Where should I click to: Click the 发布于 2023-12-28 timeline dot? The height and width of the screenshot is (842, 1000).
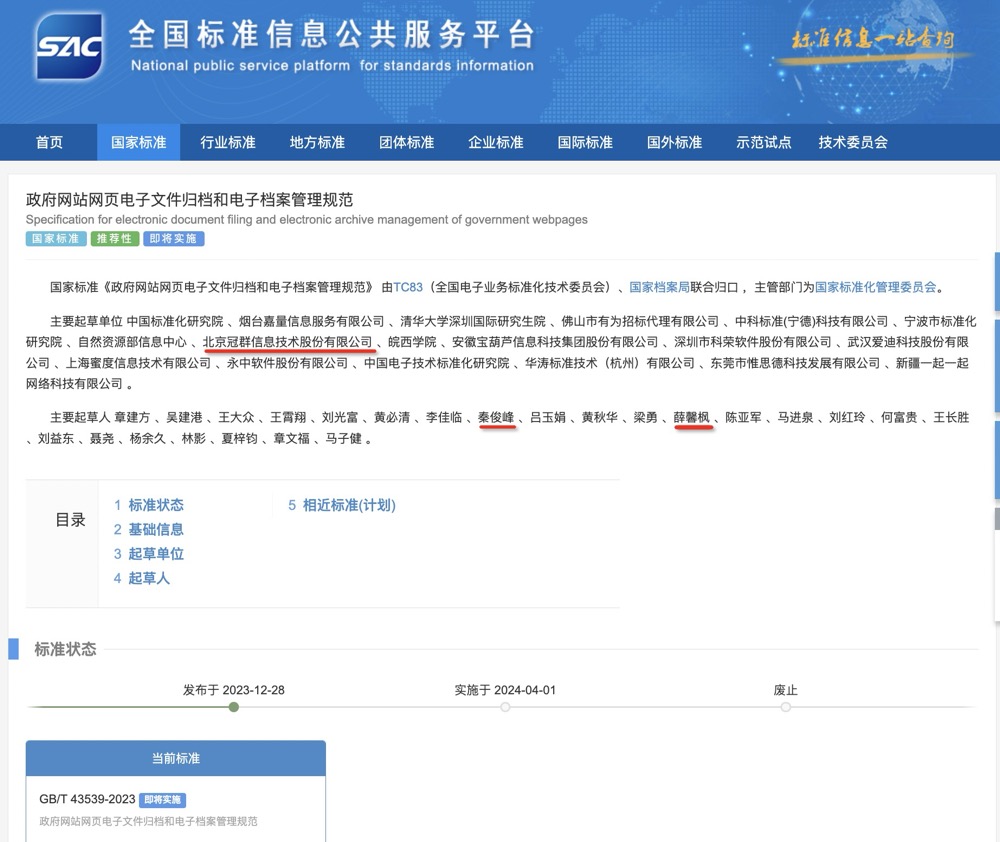tap(234, 707)
